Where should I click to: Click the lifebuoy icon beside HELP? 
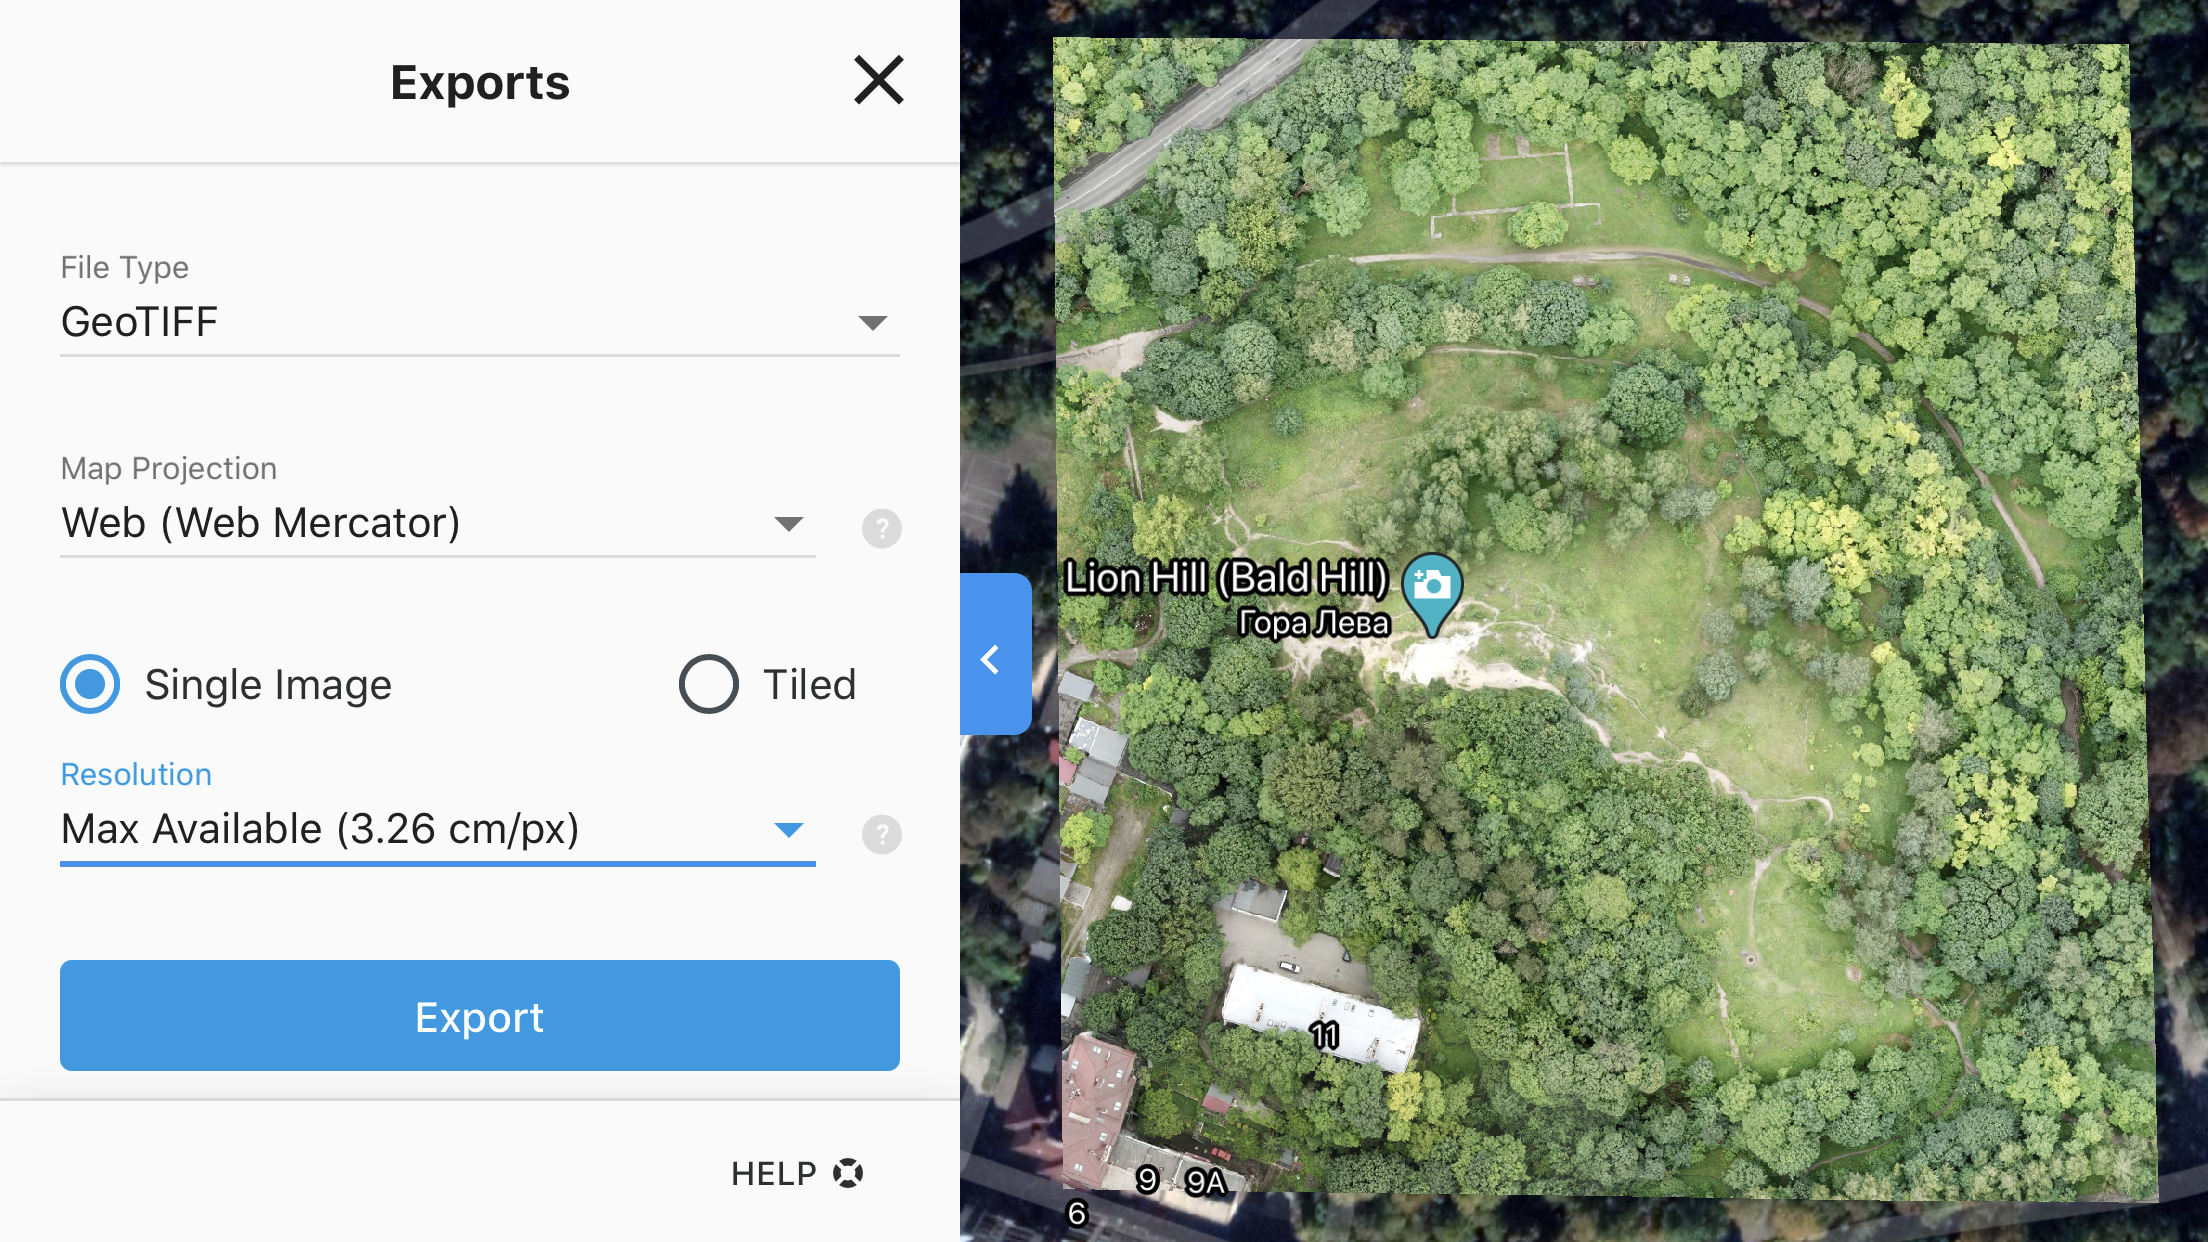[848, 1173]
